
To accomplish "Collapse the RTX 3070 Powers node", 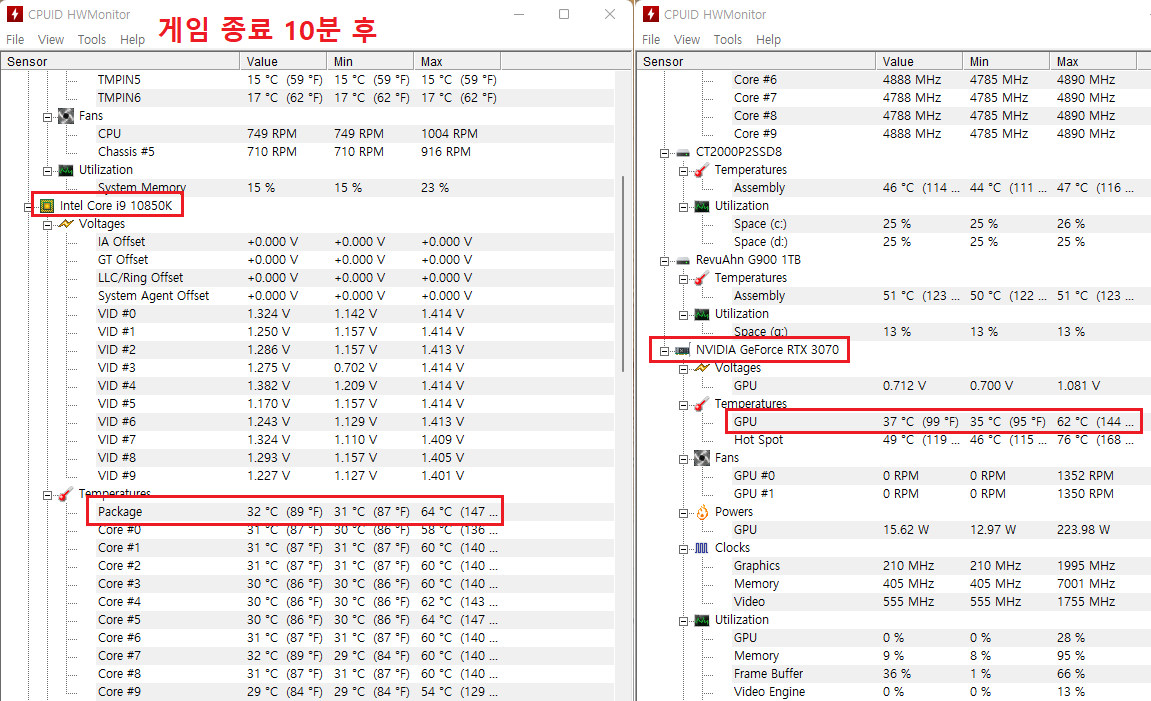I will (x=683, y=513).
